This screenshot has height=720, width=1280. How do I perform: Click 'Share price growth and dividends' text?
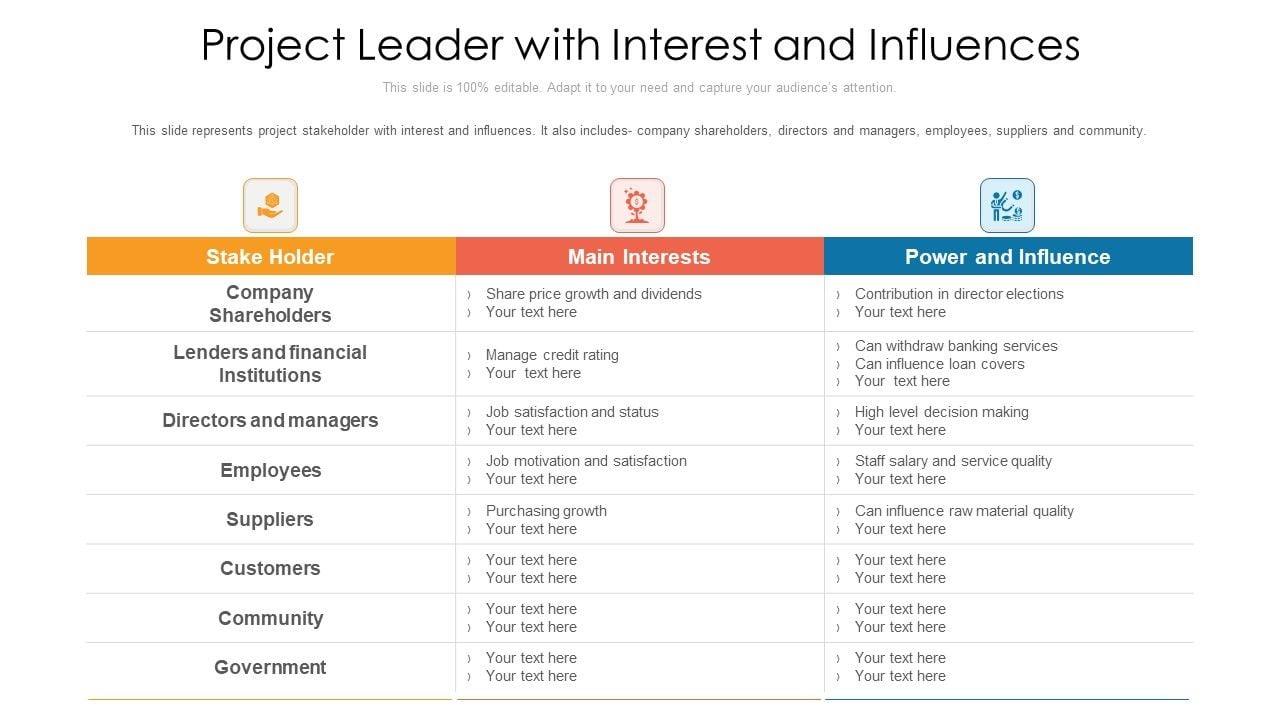(x=593, y=294)
